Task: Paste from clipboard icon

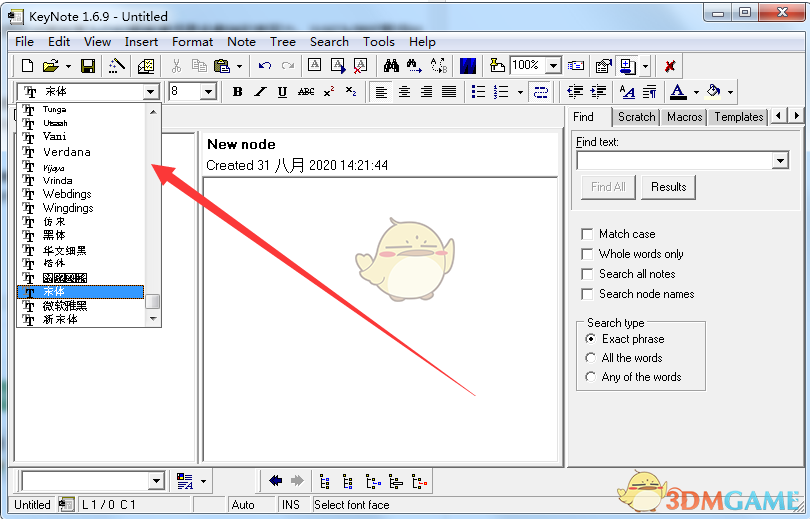Action: click(x=222, y=66)
